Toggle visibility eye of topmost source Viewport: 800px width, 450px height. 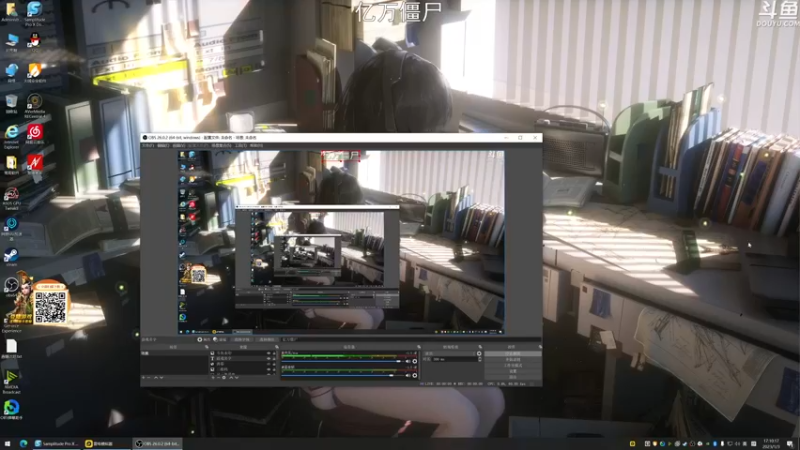(x=268, y=353)
